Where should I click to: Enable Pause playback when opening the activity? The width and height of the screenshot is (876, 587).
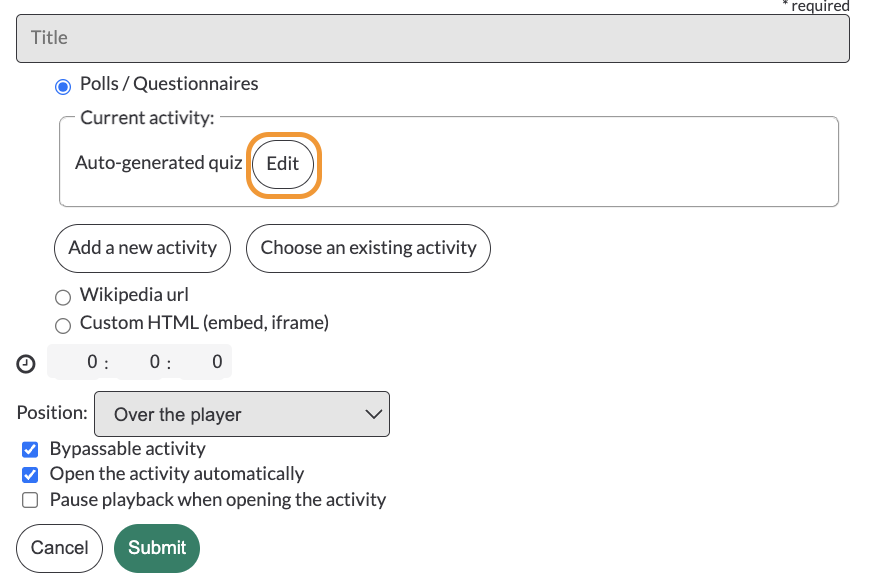30,500
